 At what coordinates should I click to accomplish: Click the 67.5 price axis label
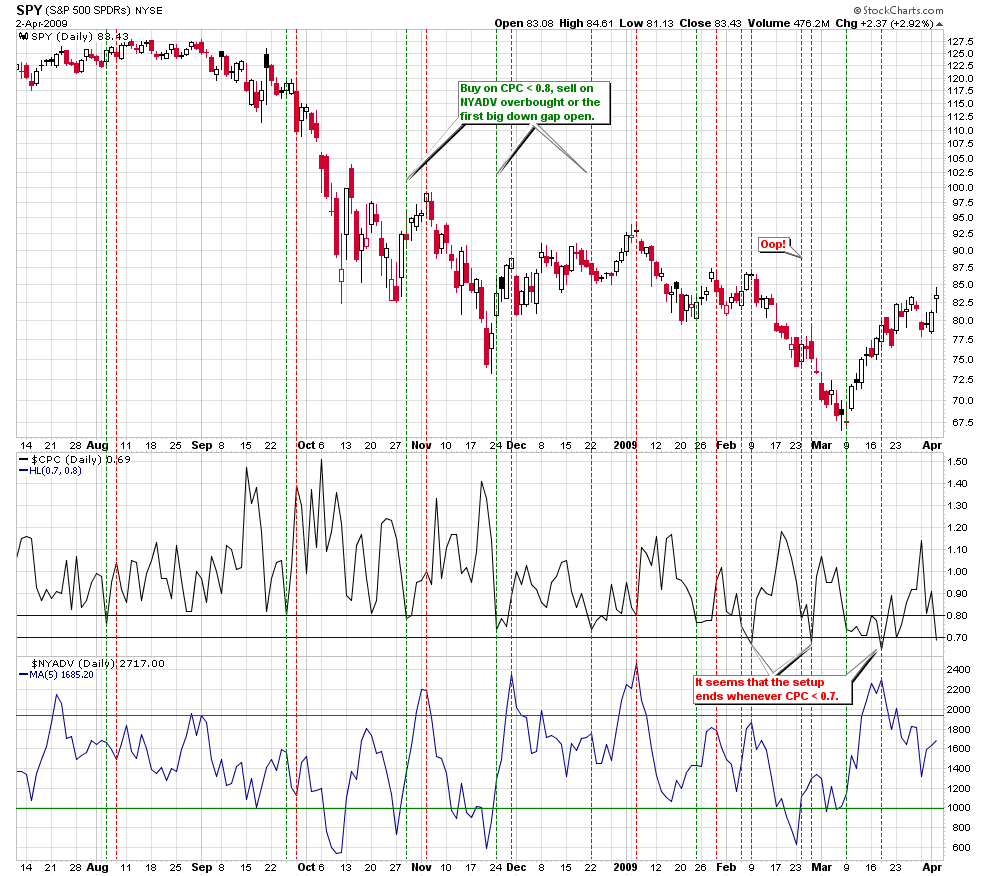[x=963, y=423]
